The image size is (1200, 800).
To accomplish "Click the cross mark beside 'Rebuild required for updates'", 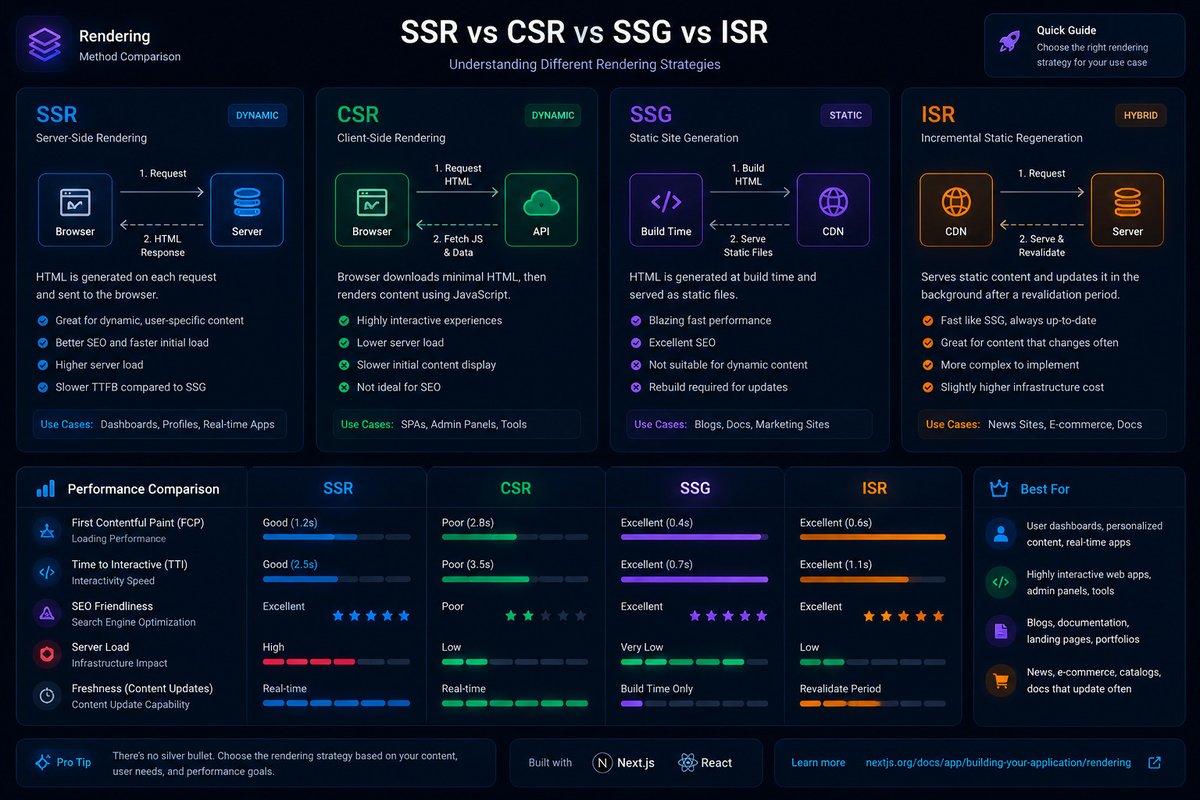I will [636, 387].
